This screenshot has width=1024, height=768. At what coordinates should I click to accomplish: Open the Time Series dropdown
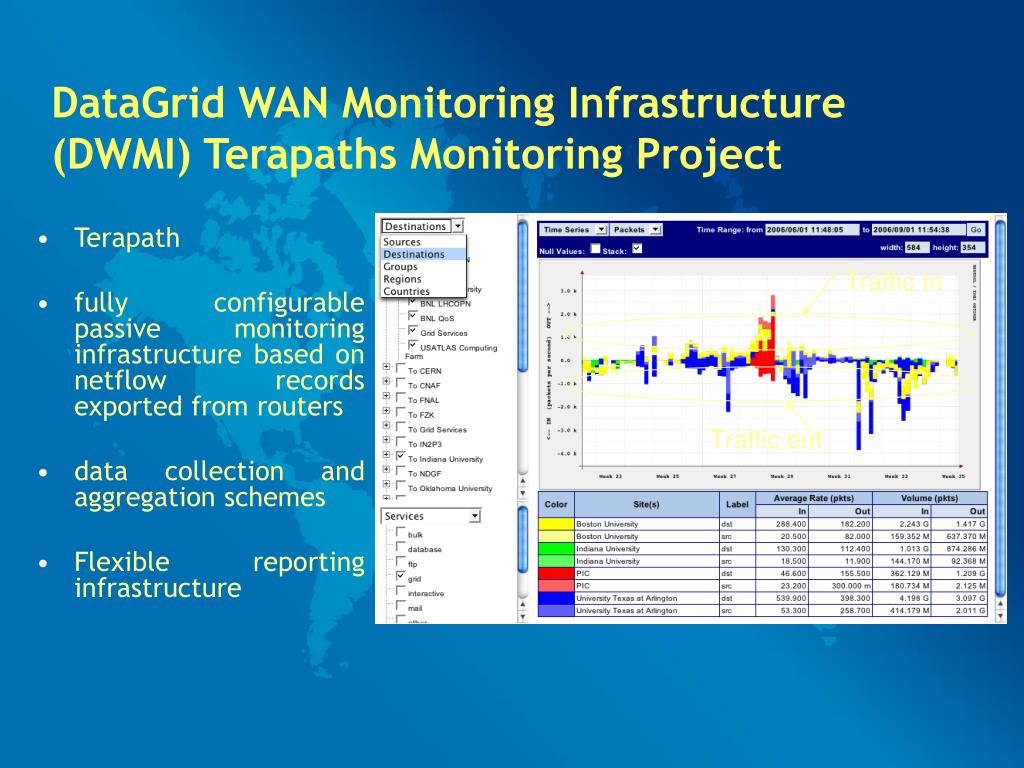coord(573,230)
